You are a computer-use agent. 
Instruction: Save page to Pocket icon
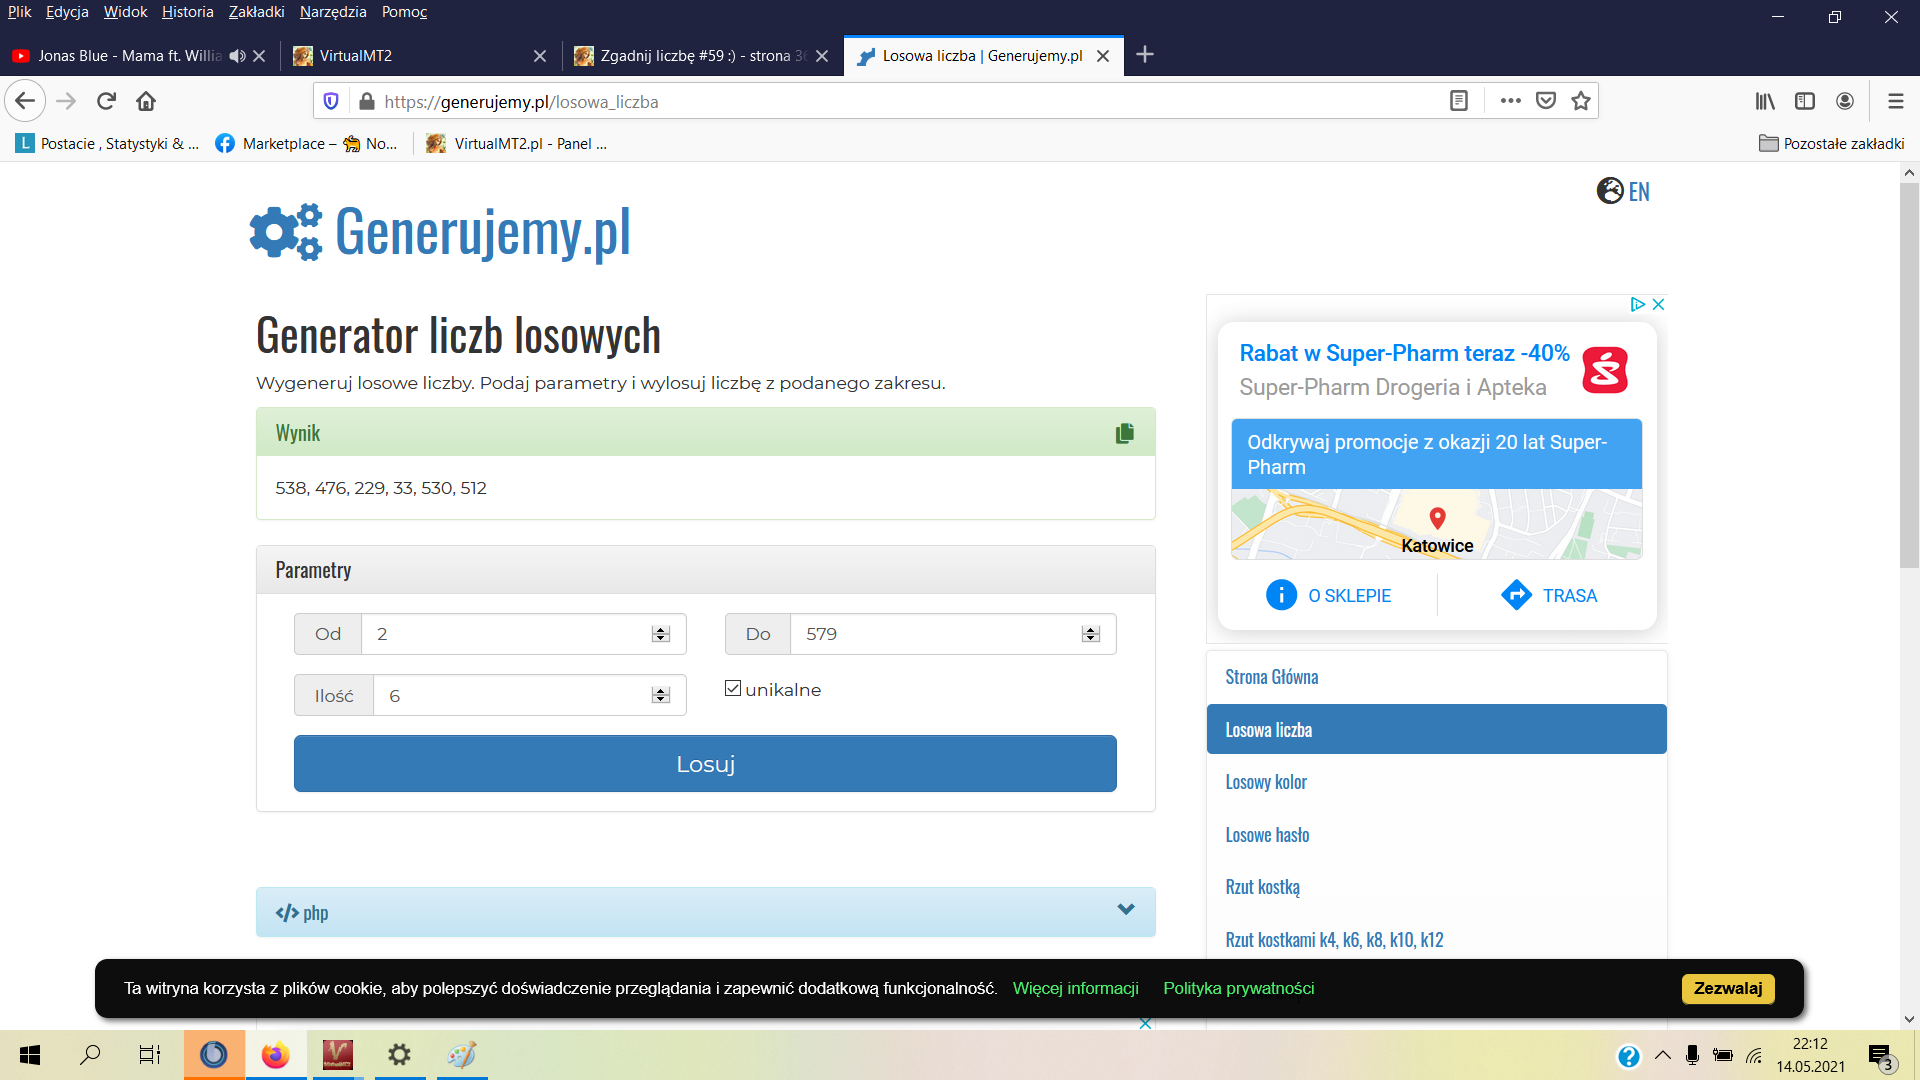(1546, 101)
